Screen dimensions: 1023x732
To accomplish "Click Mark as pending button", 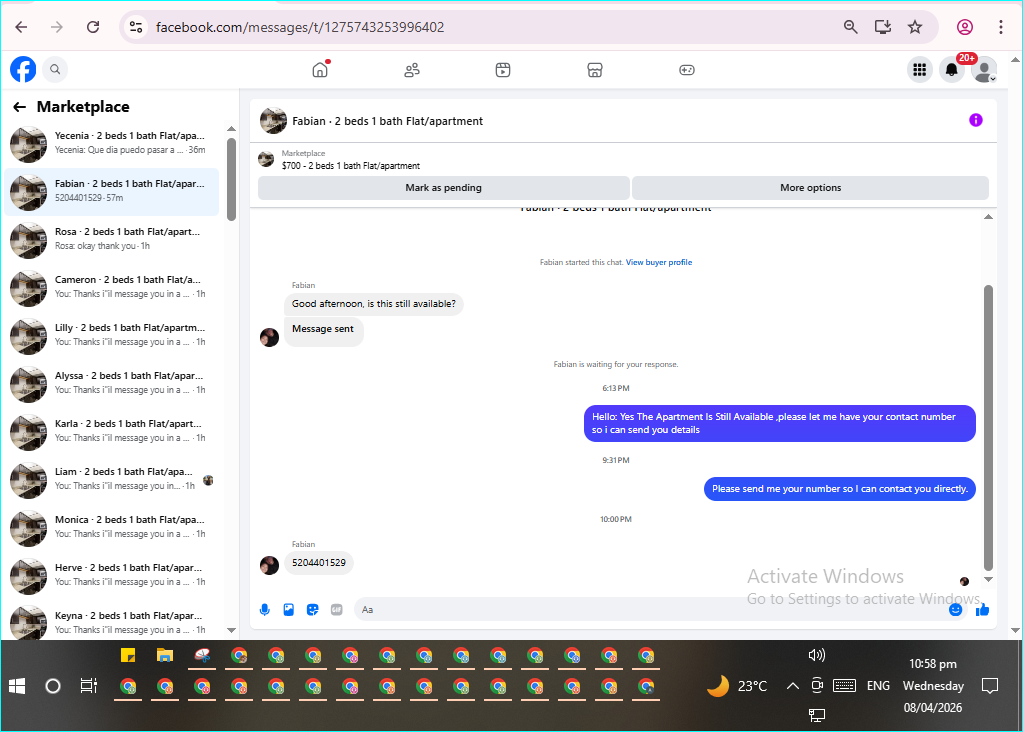I will 444,188.
